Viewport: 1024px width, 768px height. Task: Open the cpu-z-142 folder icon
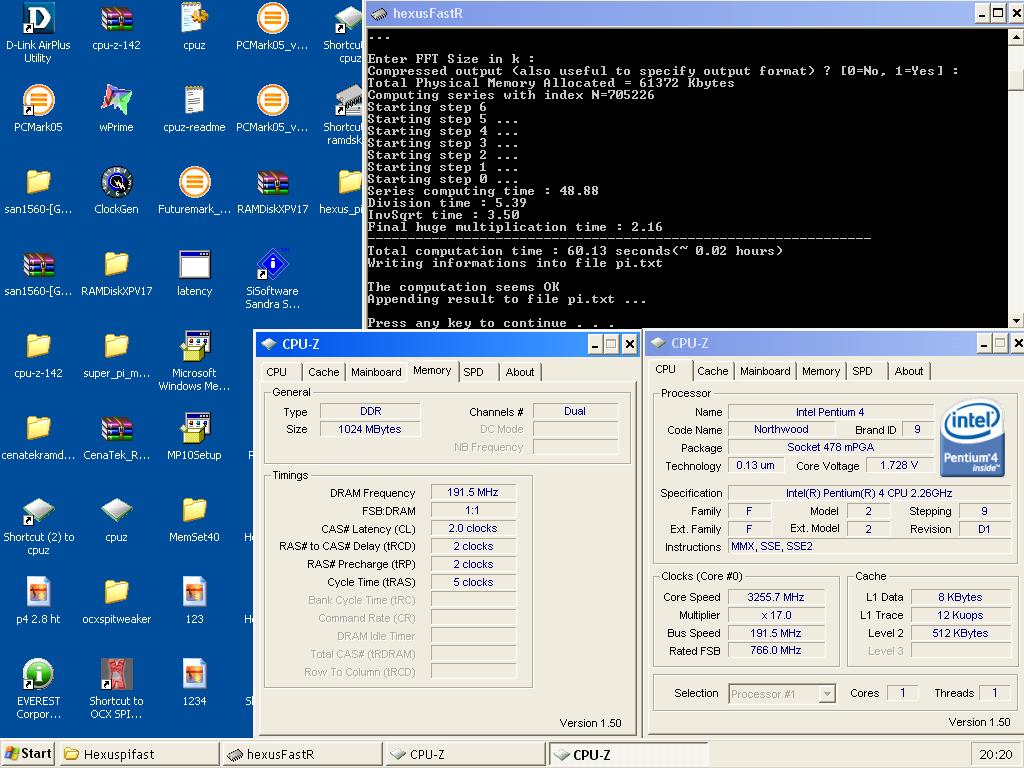[x=38, y=346]
